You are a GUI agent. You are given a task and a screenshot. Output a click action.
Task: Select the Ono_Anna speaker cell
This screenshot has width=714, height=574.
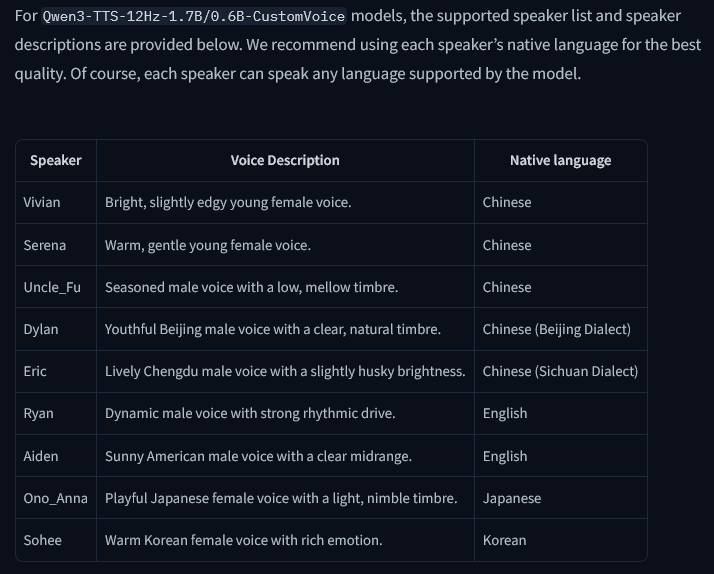[55, 498]
